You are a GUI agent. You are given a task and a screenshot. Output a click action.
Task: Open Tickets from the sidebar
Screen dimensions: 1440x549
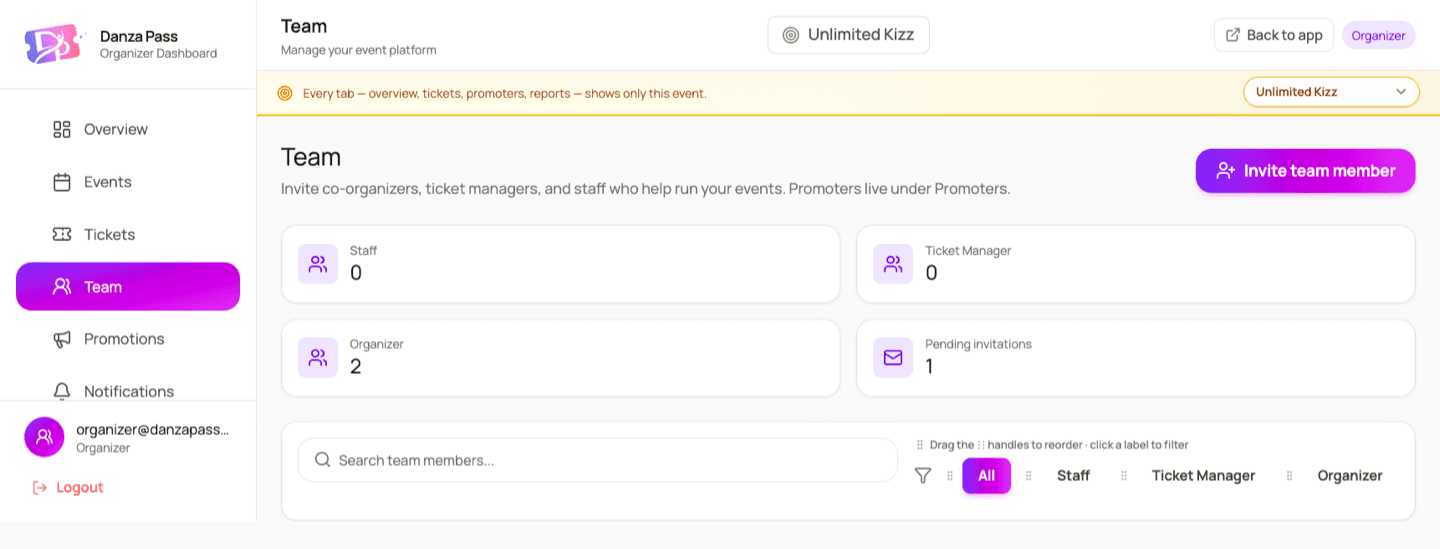click(128, 234)
